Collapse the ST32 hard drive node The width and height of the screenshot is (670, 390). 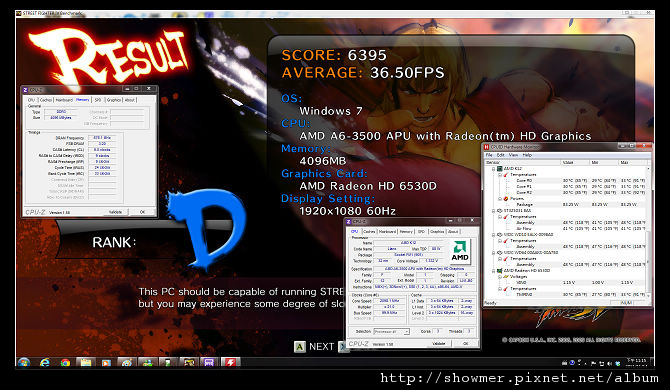tap(494, 211)
